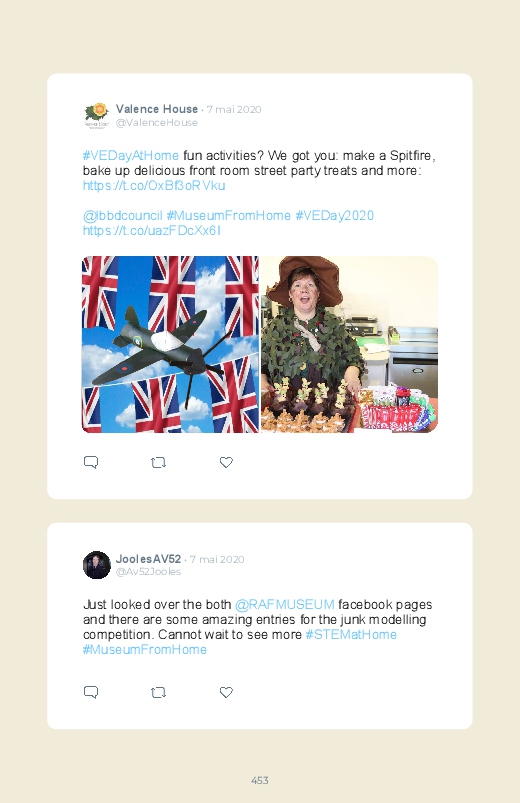
Task: Open the Valence House display name
Action: coord(157,109)
